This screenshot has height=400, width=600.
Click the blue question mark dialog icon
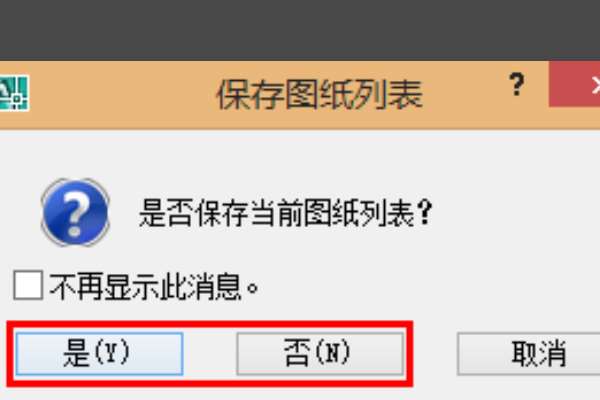[75, 212]
